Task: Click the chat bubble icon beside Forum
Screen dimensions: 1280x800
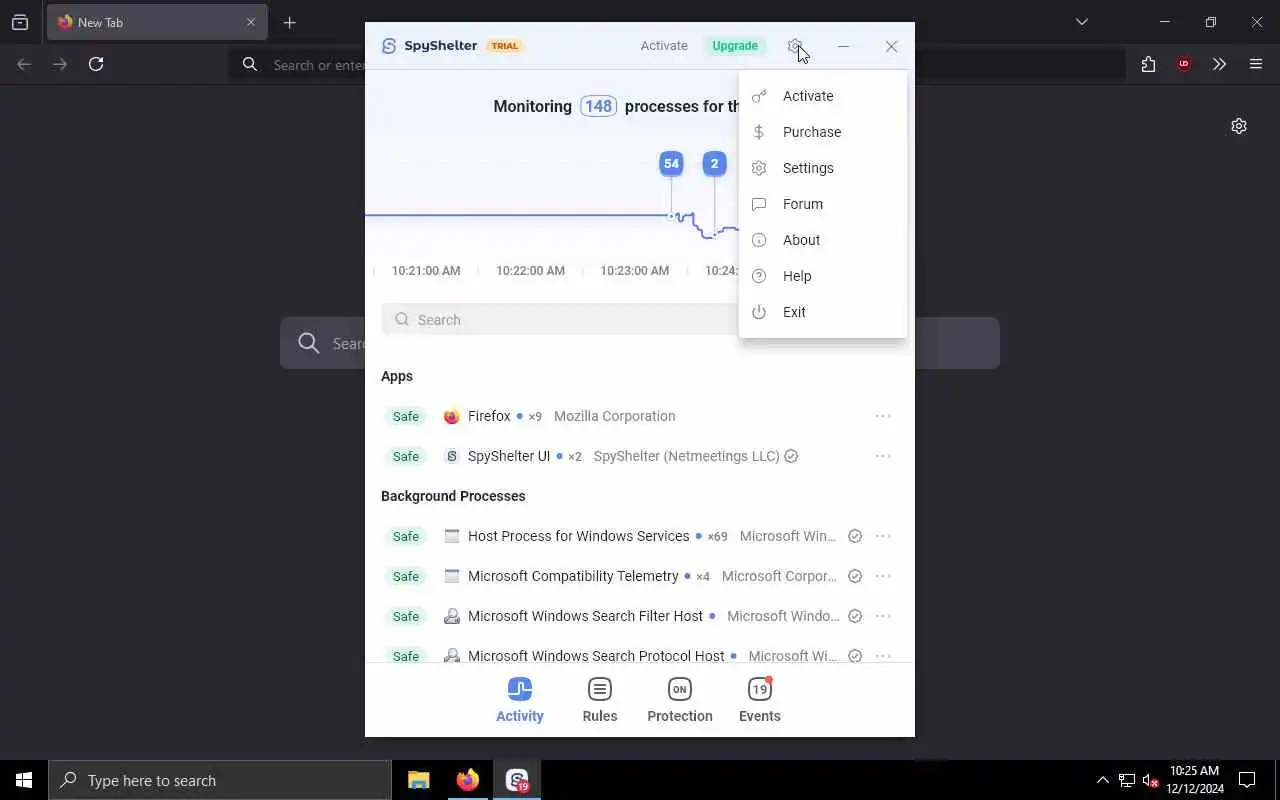Action: [759, 204]
